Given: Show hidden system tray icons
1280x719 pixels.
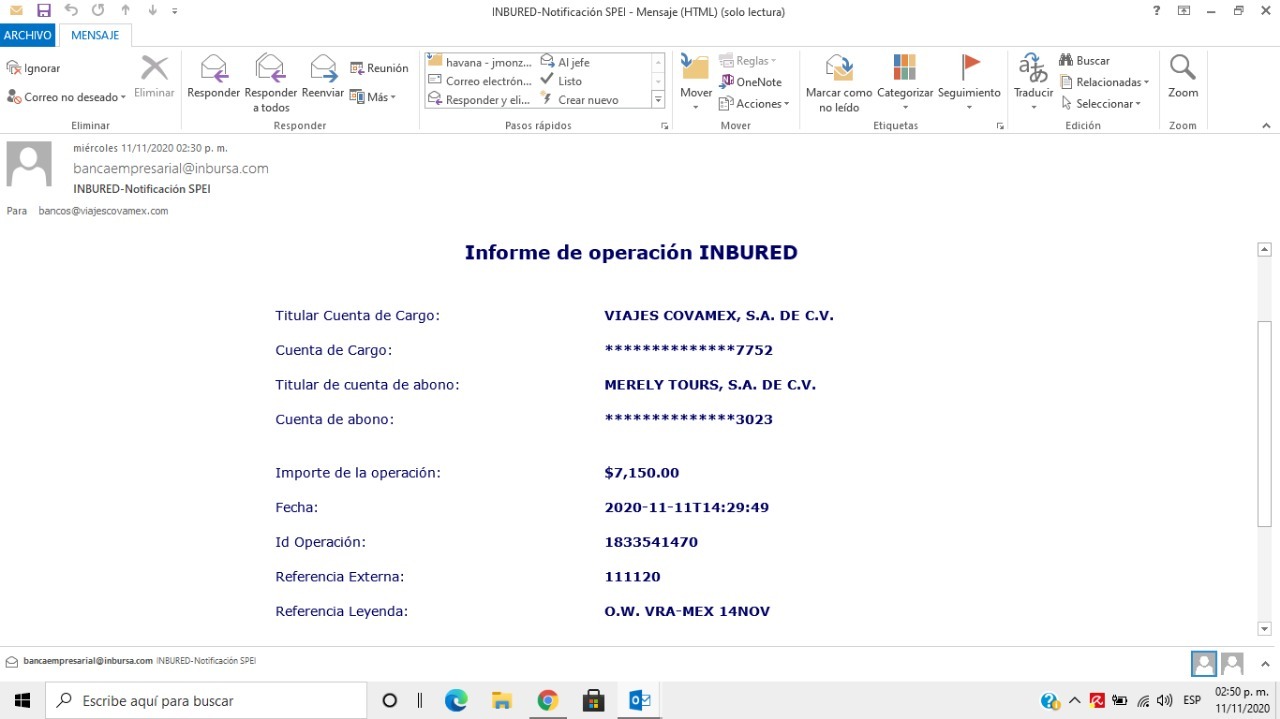Looking at the screenshot, I should [x=1075, y=701].
